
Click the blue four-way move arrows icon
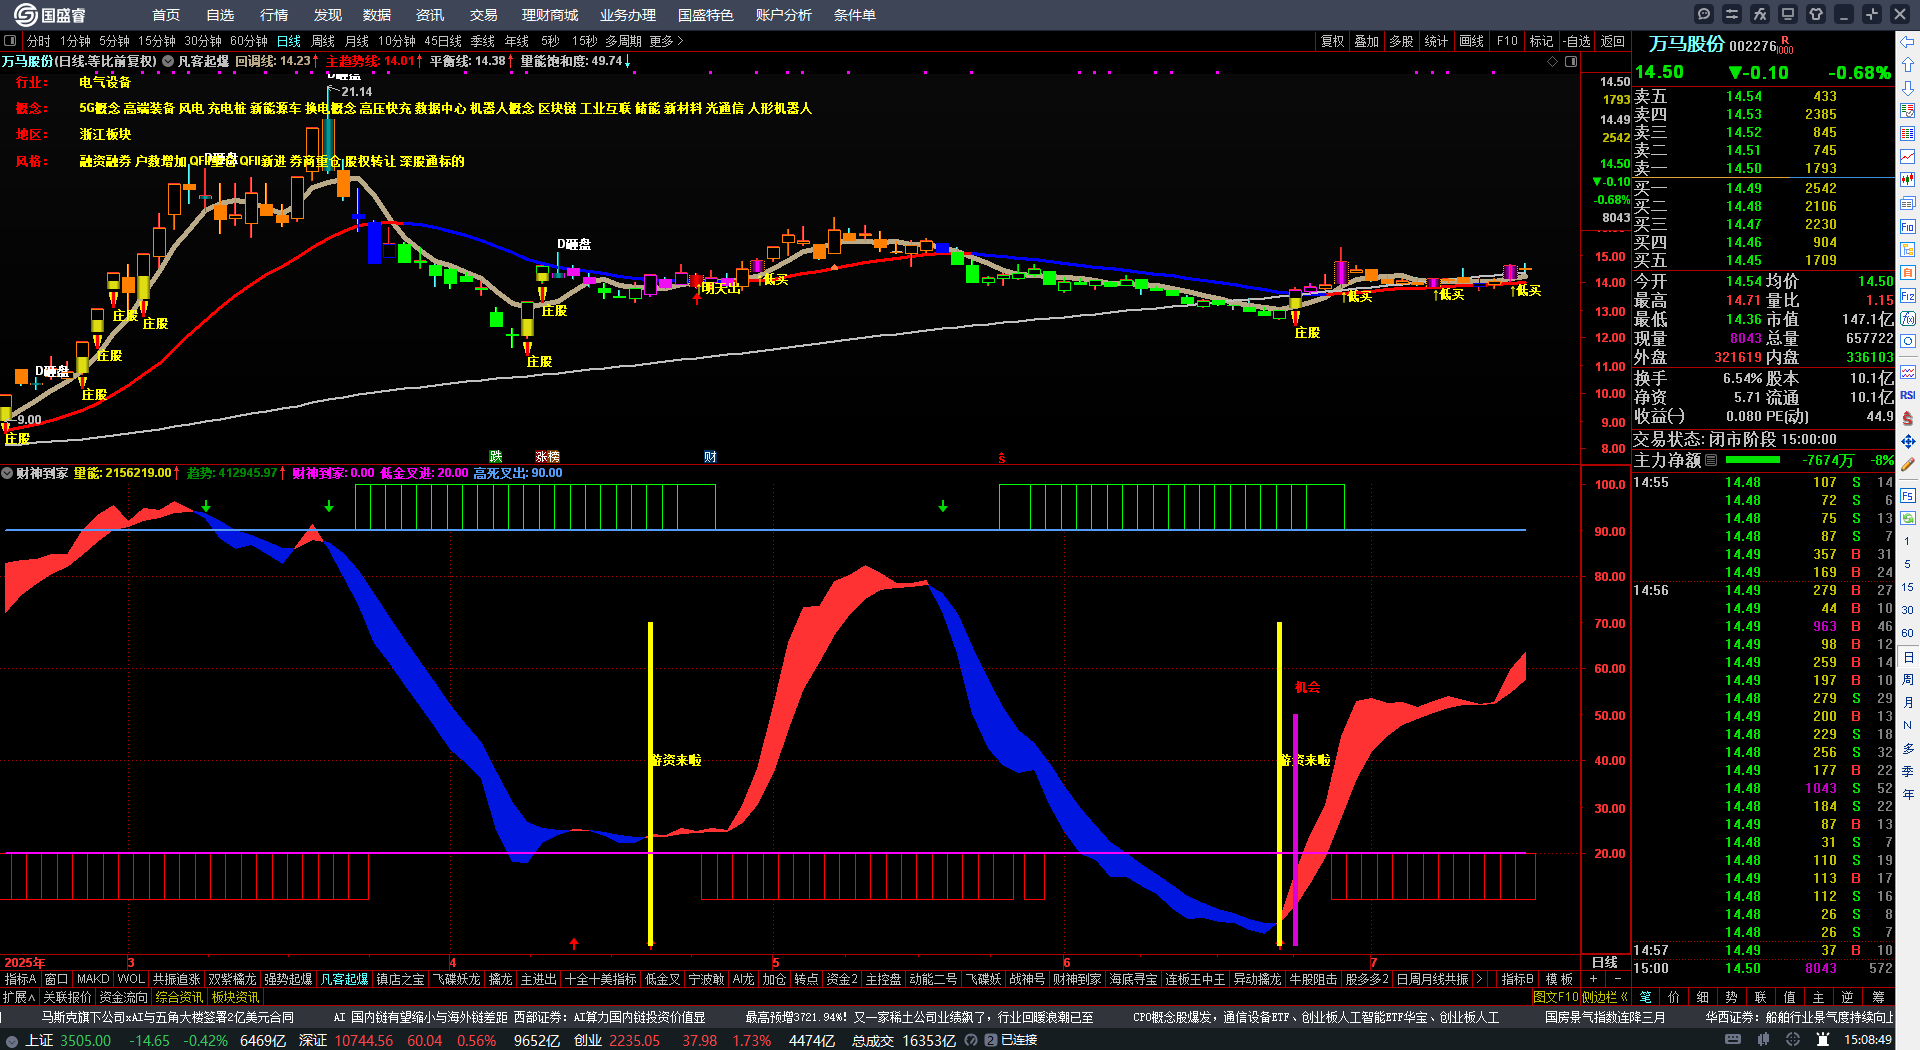(1908, 441)
